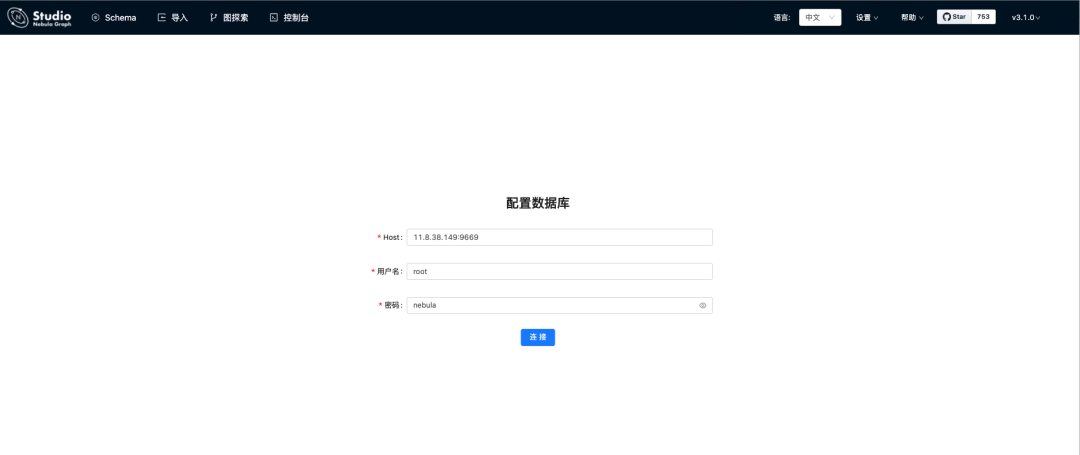Switch to the 图探索 page label
This screenshot has width=1080, height=455.
click(235, 18)
